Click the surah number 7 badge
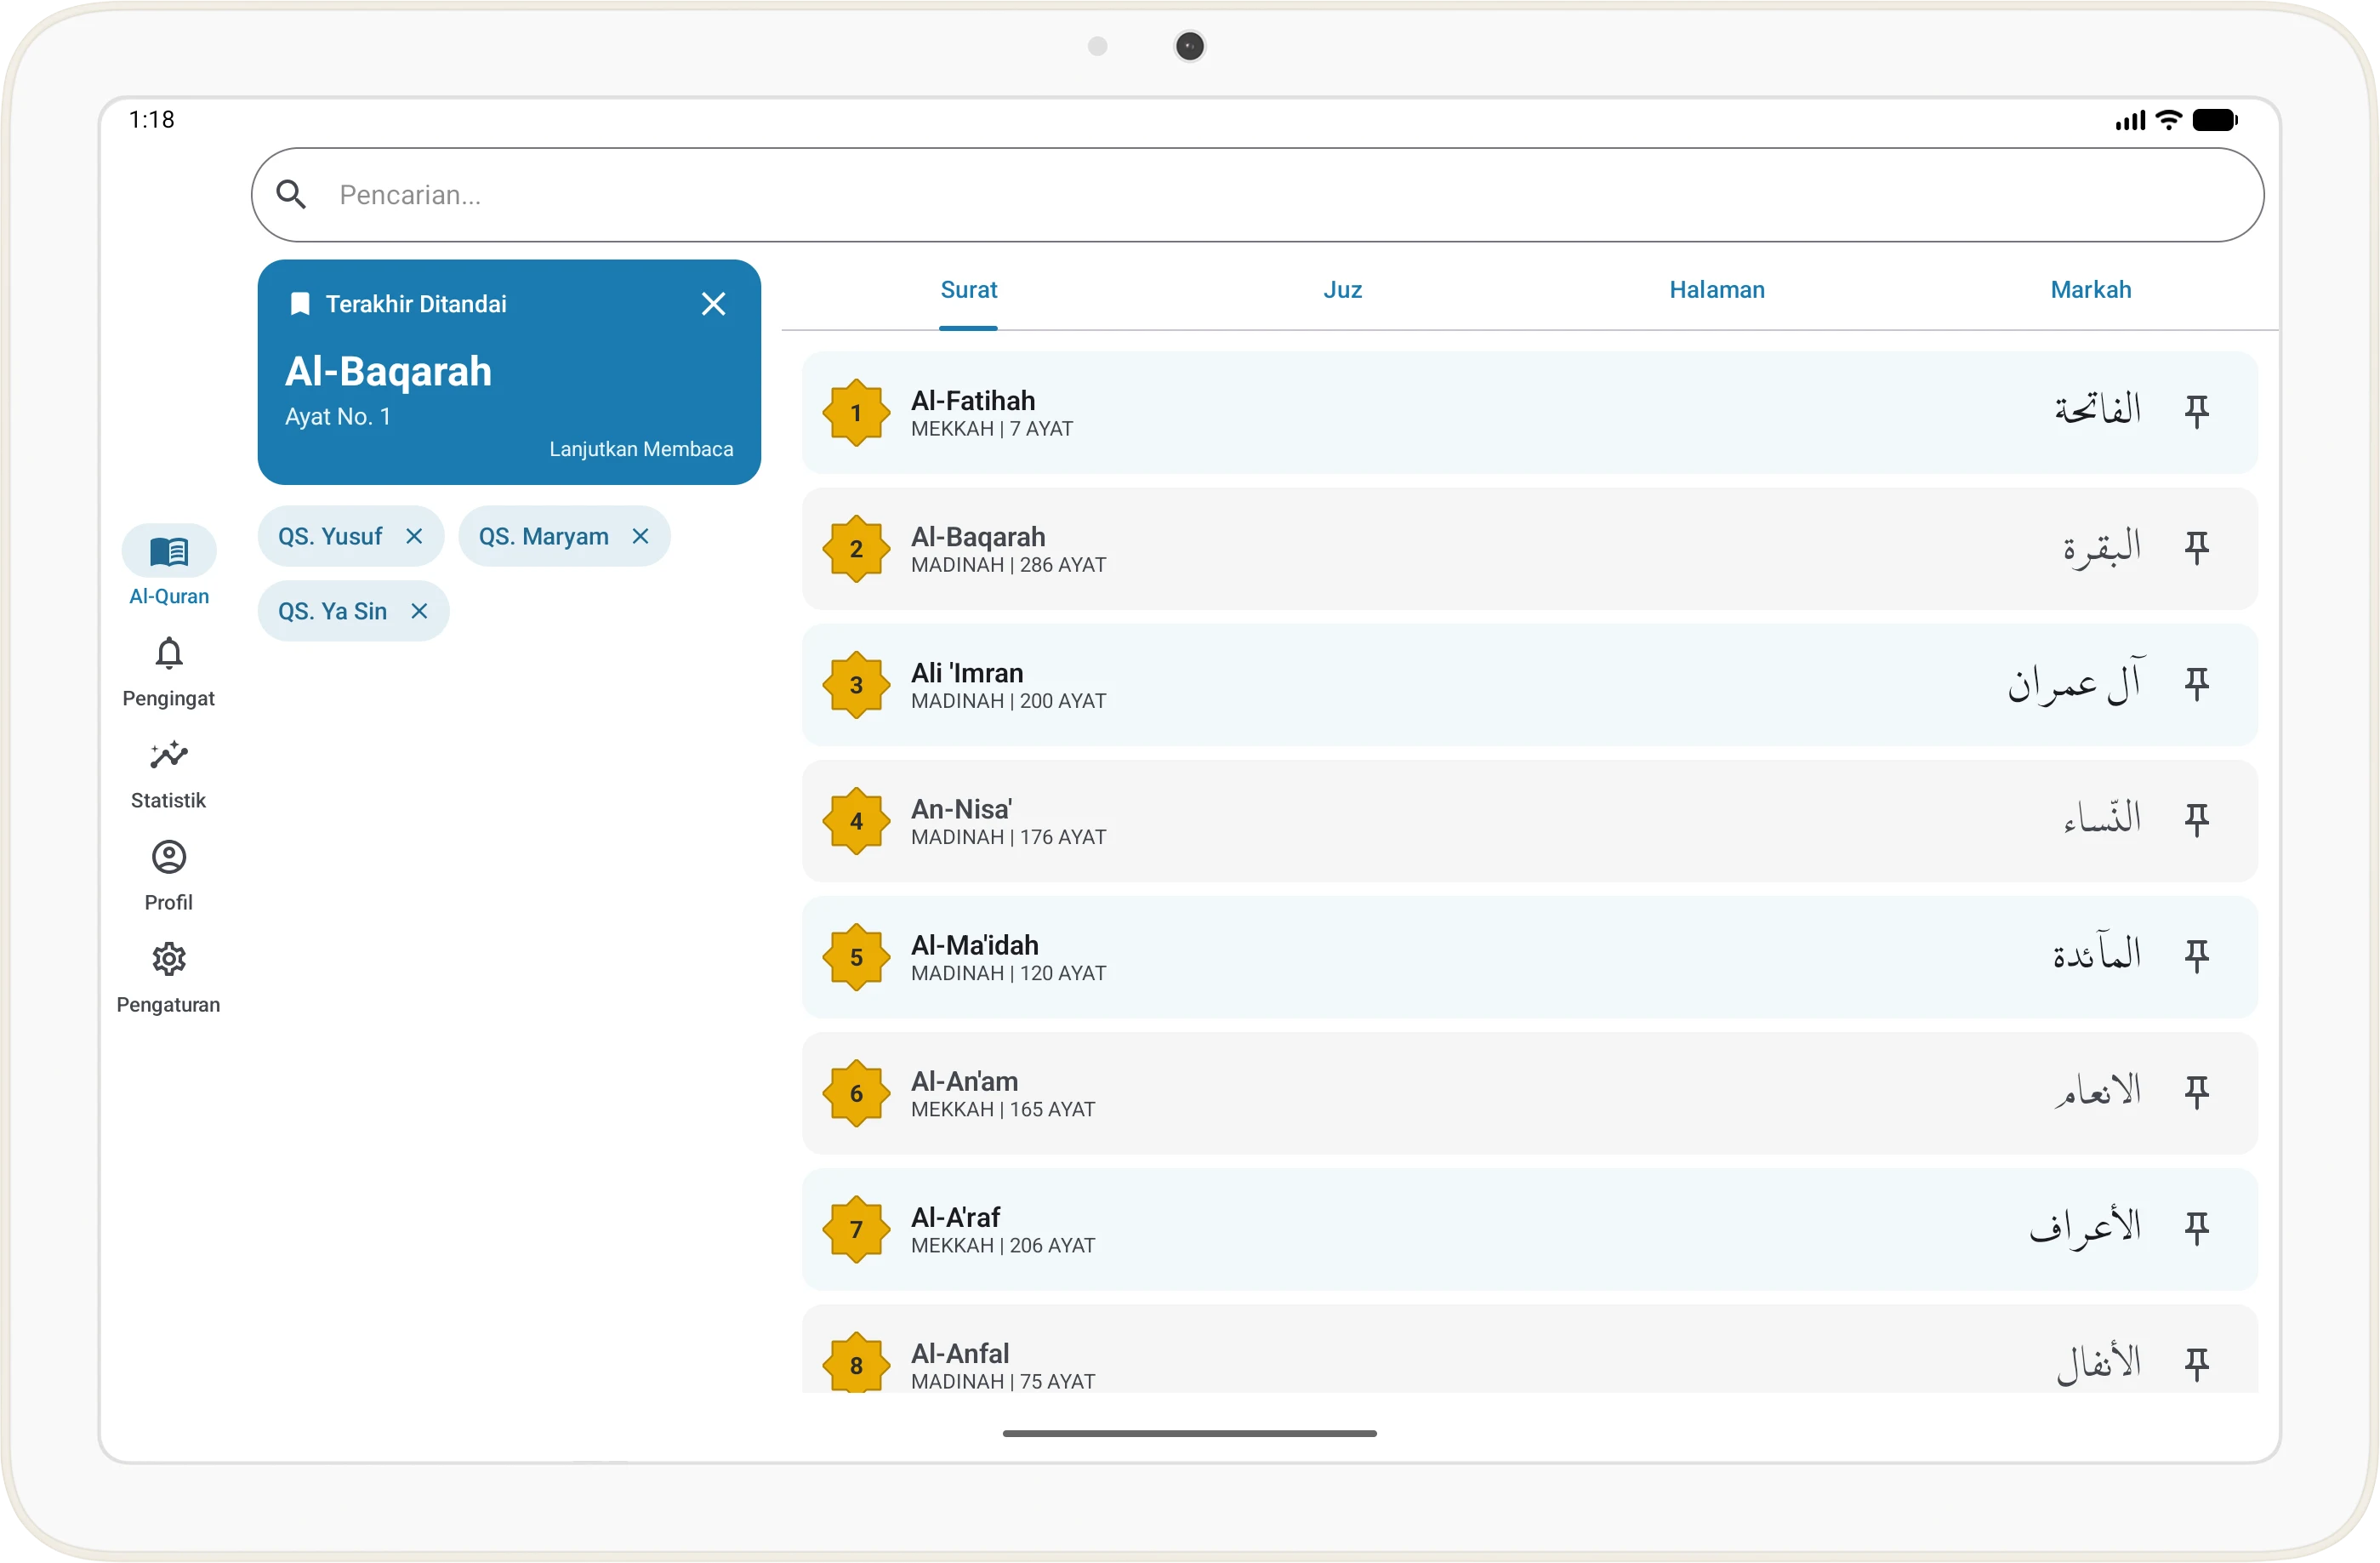Viewport: 2380px width, 1563px height. tap(856, 1229)
